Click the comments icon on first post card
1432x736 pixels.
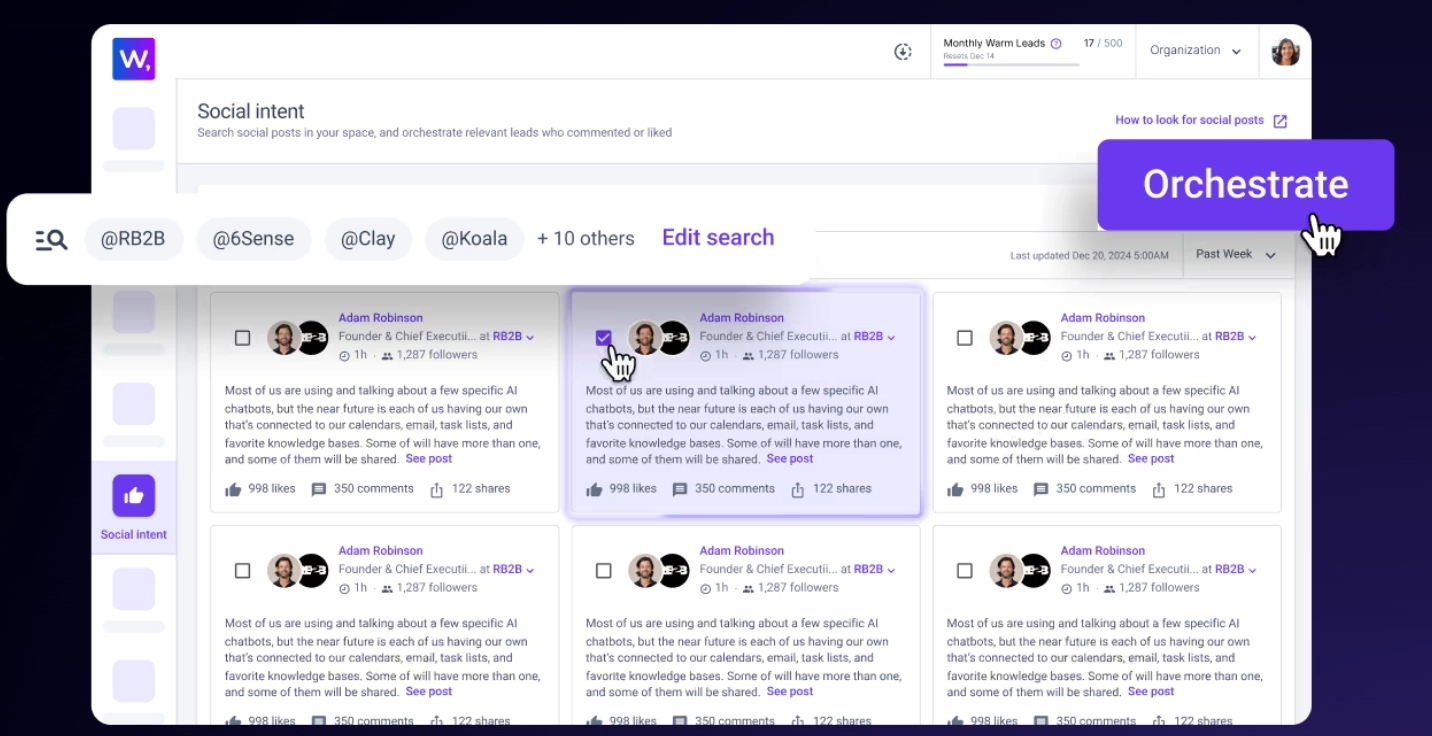319,490
